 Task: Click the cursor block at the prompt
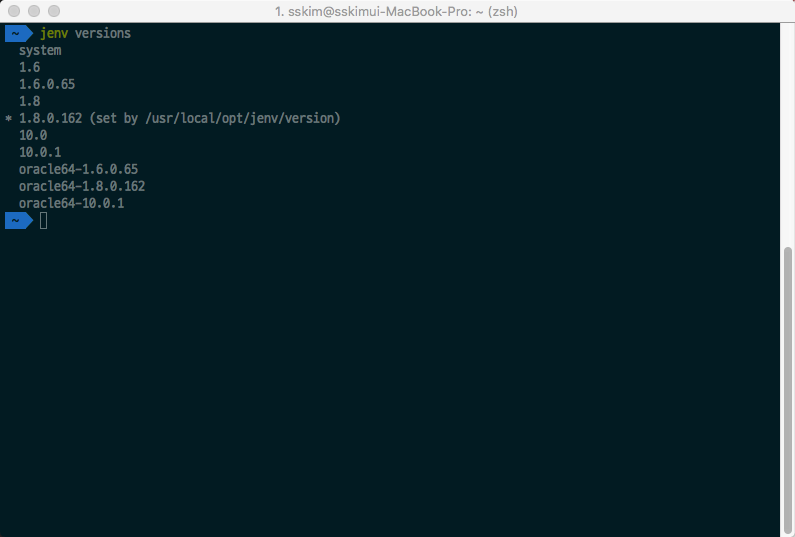pos(43,220)
